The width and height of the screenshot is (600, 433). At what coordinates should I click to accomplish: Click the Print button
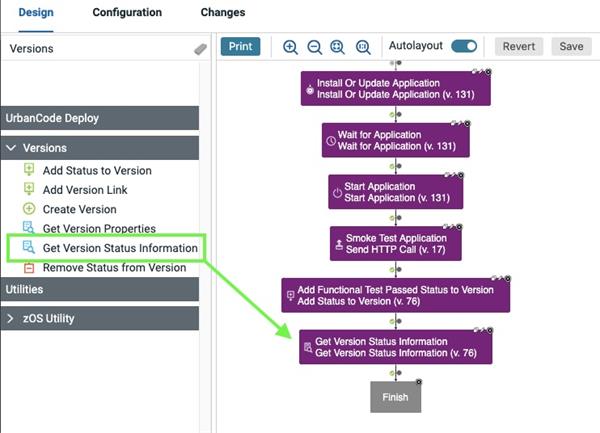240,47
